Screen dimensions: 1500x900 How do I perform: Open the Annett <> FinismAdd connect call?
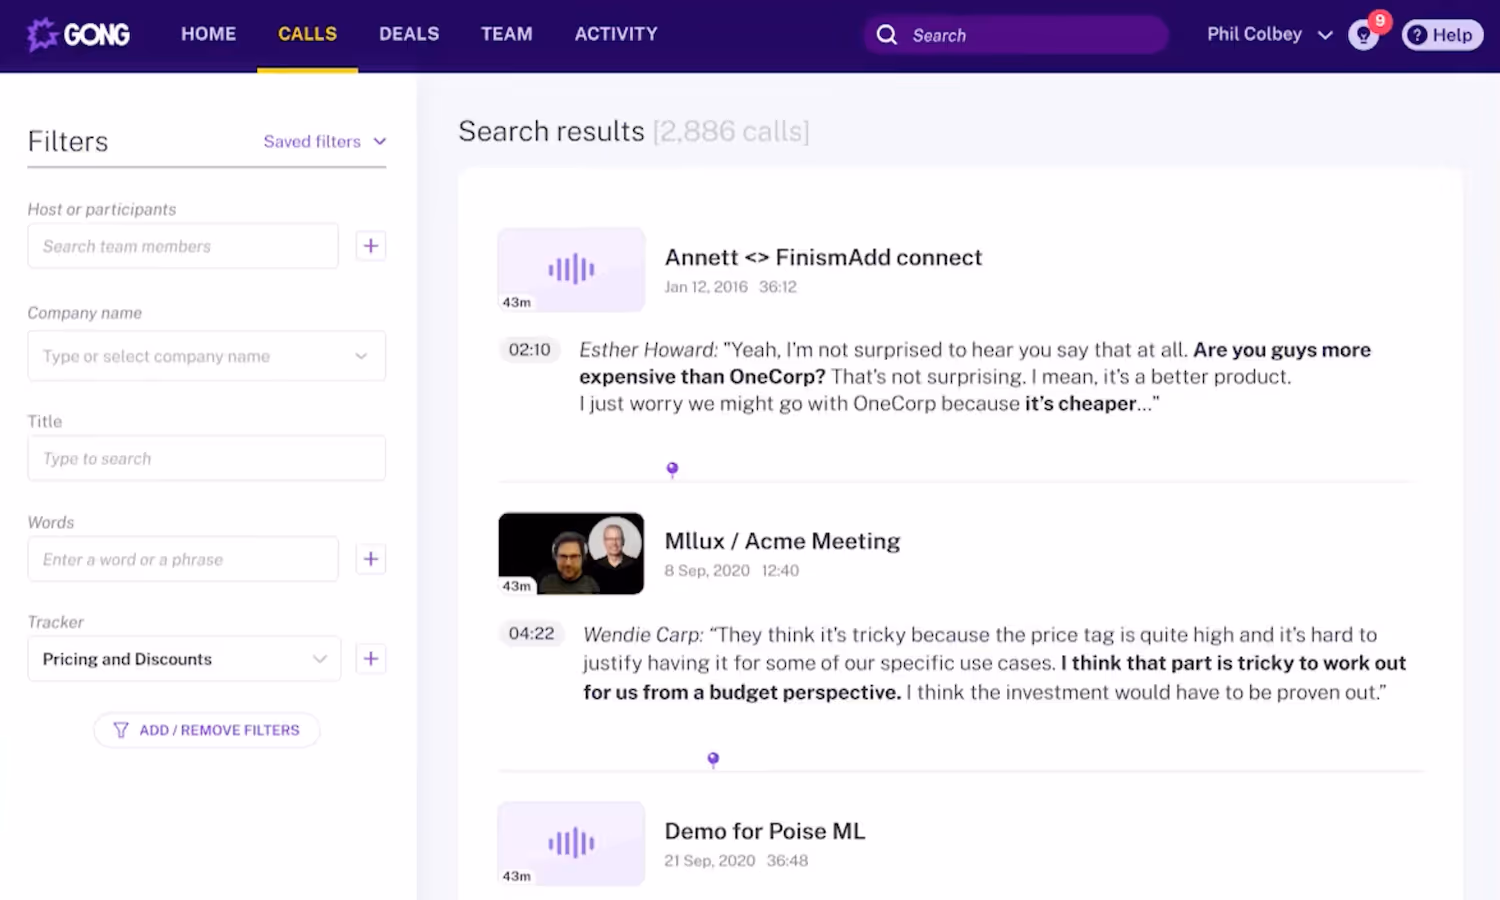coord(823,258)
